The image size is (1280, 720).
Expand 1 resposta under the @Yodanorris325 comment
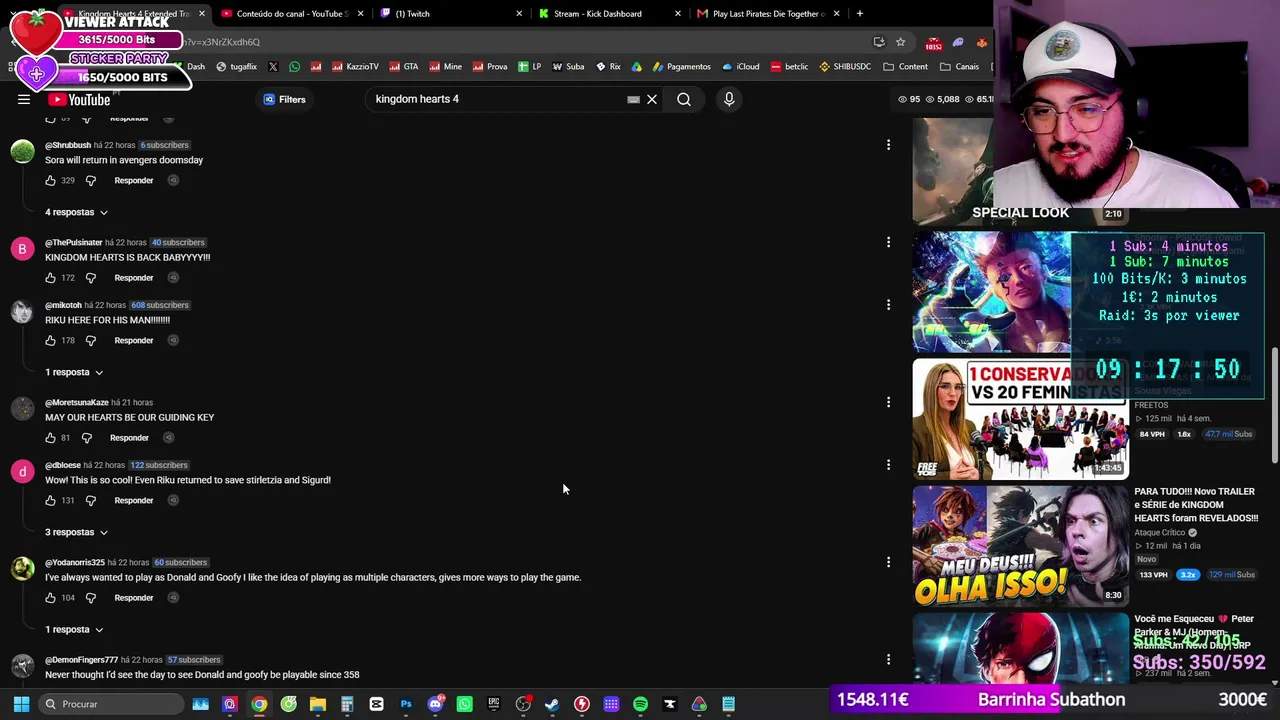point(74,629)
